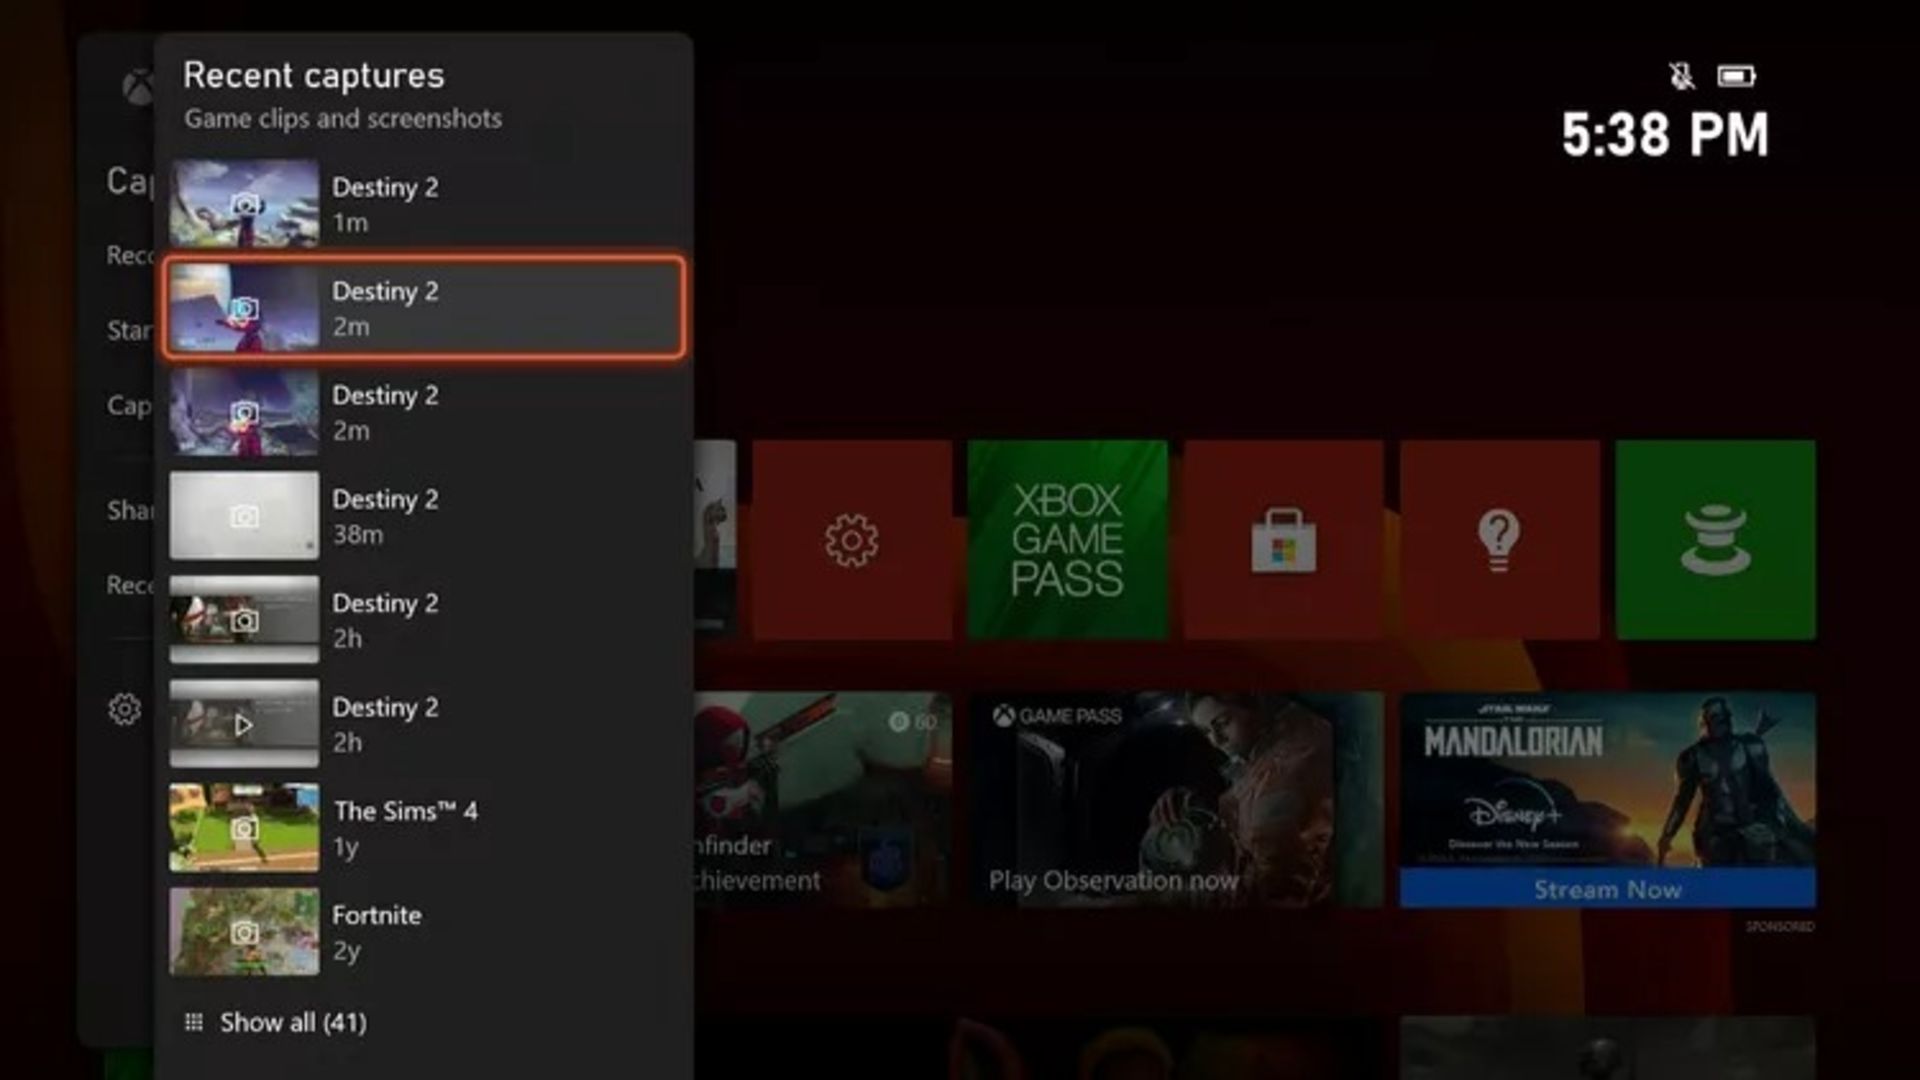Open the Settings gear tile on the dashboard
Image resolution: width=1920 pixels, height=1080 pixels.
(x=851, y=540)
